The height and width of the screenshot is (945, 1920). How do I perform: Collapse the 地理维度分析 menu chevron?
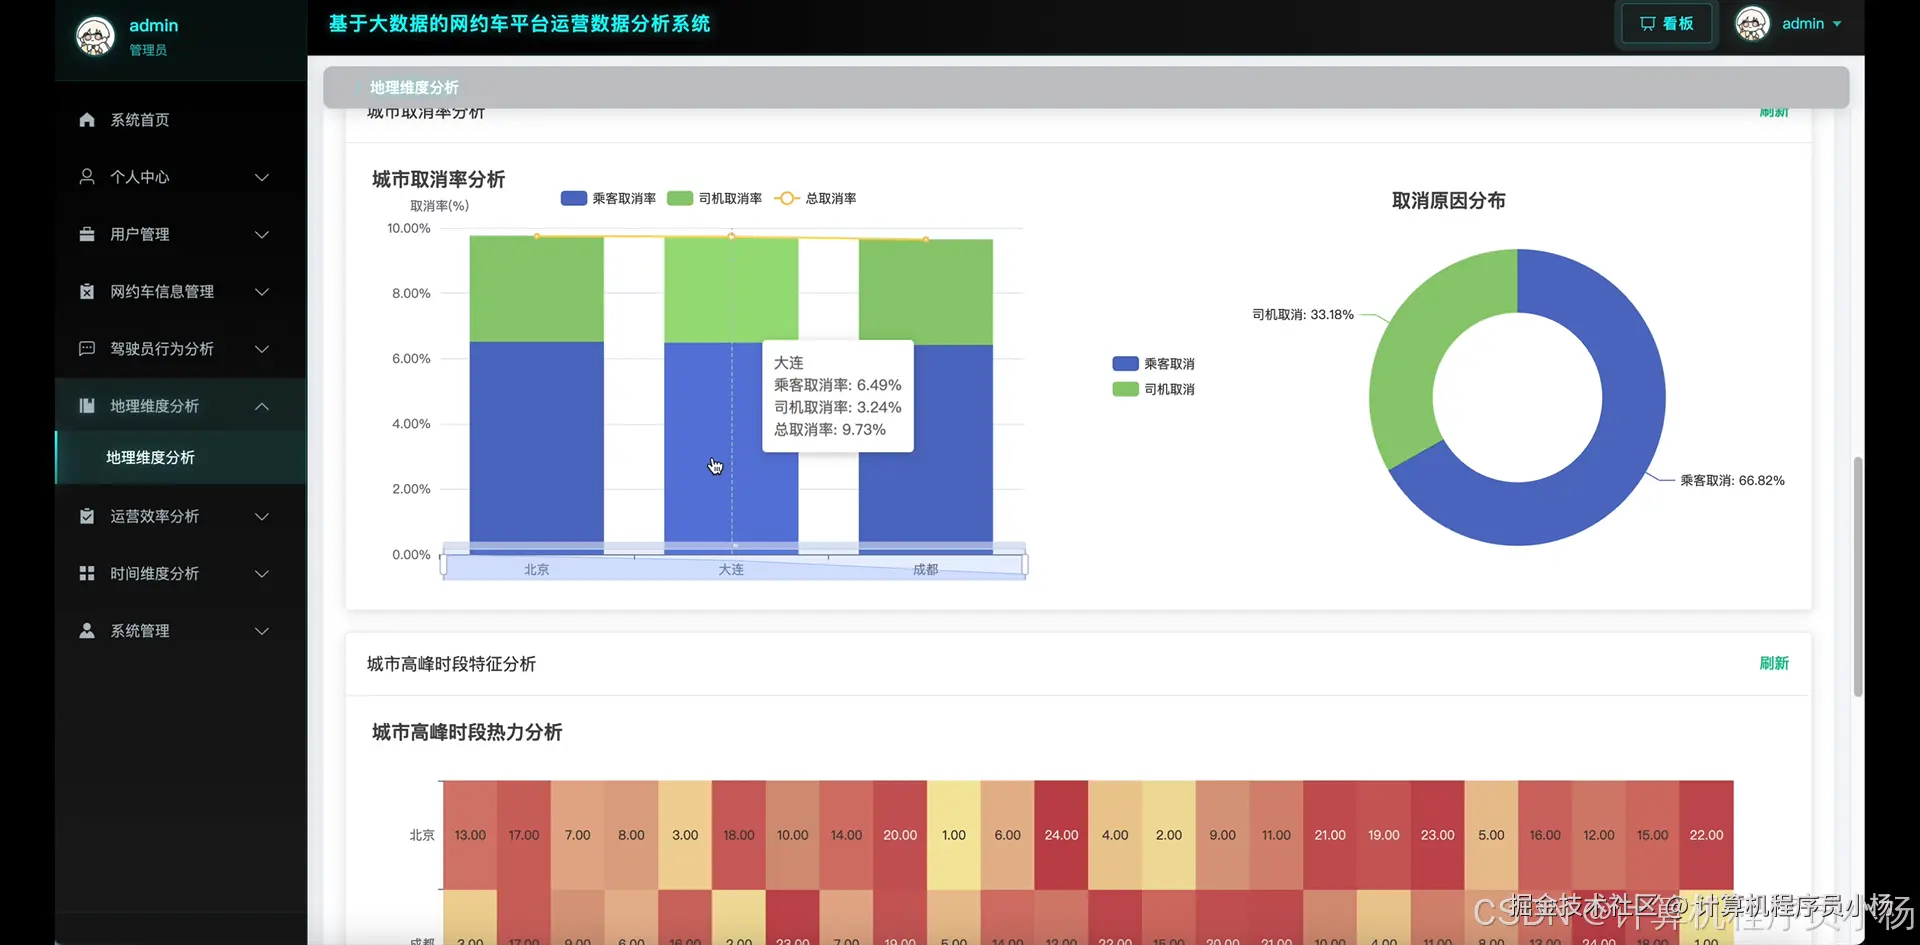pyautogui.click(x=262, y=406)
